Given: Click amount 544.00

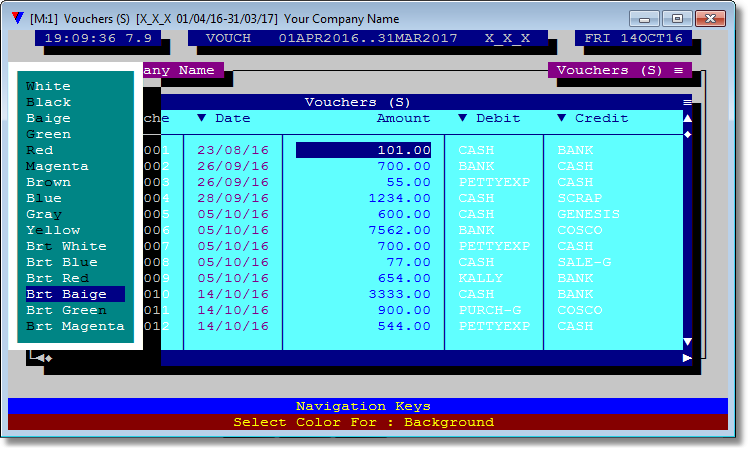Looking at the screenshot, I should (x=404, y=326).
